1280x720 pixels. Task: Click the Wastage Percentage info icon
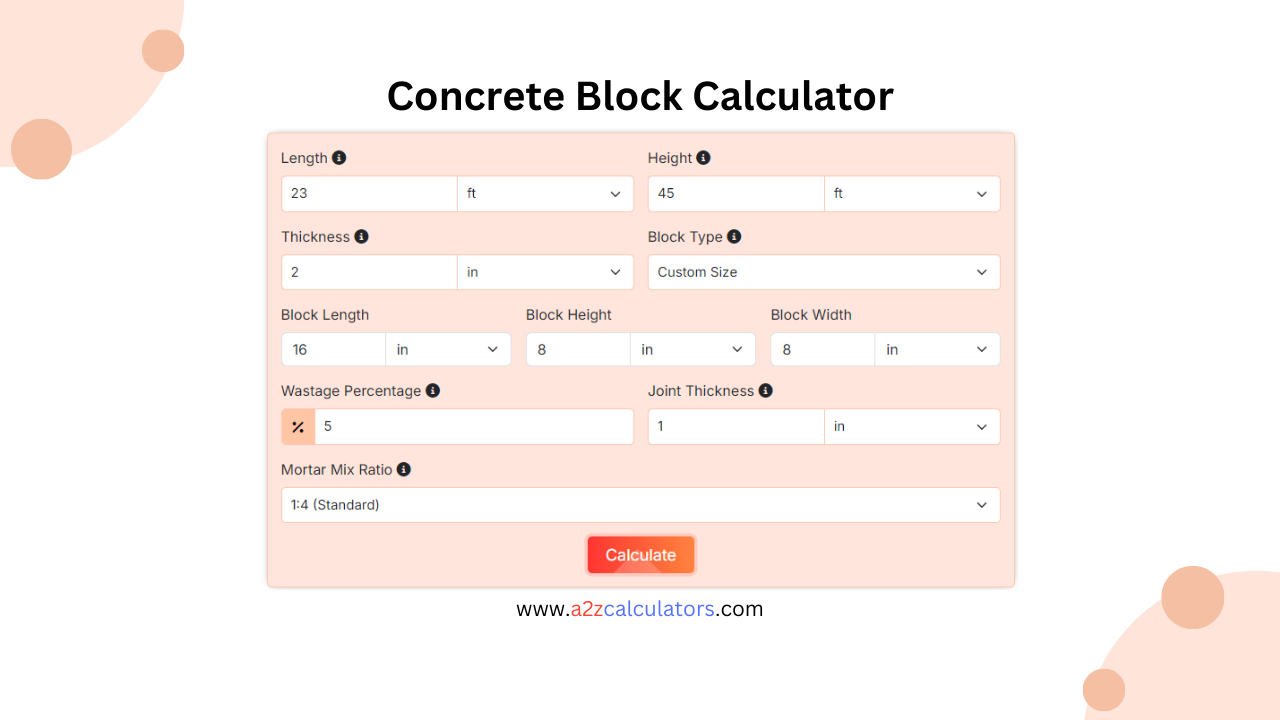432,390
